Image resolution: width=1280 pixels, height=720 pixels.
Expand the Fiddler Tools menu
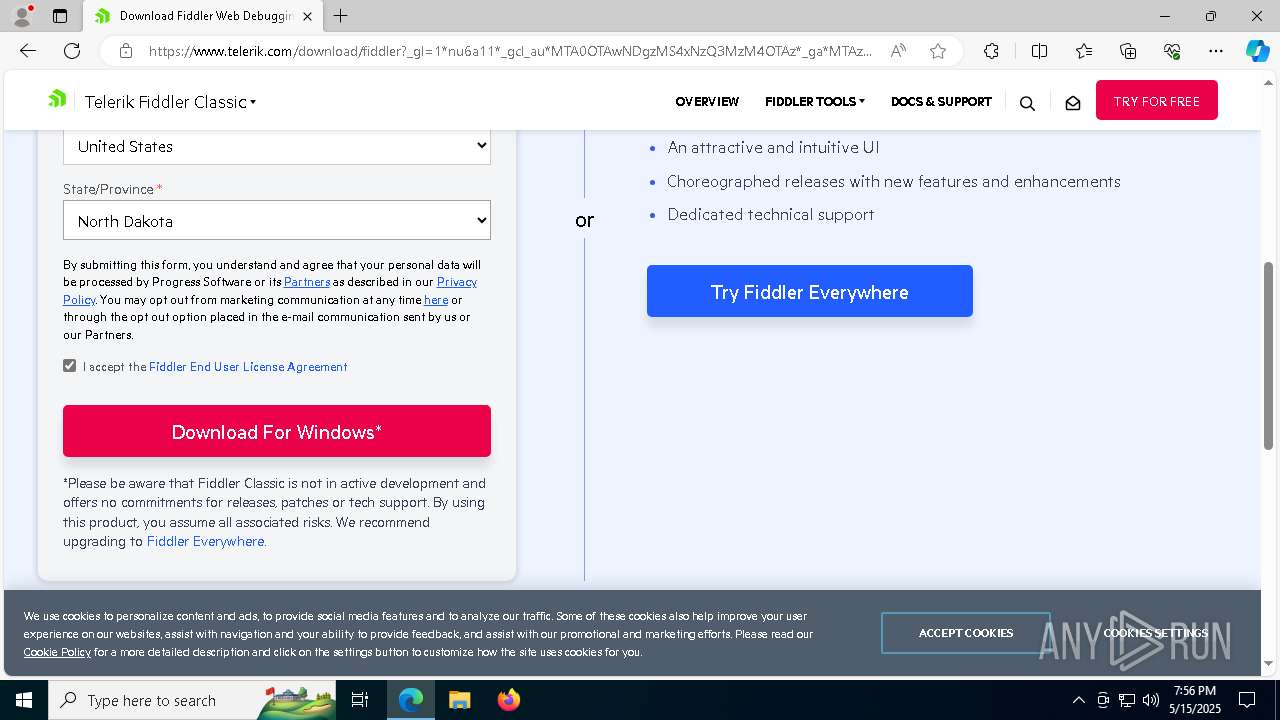coord(815,102)
